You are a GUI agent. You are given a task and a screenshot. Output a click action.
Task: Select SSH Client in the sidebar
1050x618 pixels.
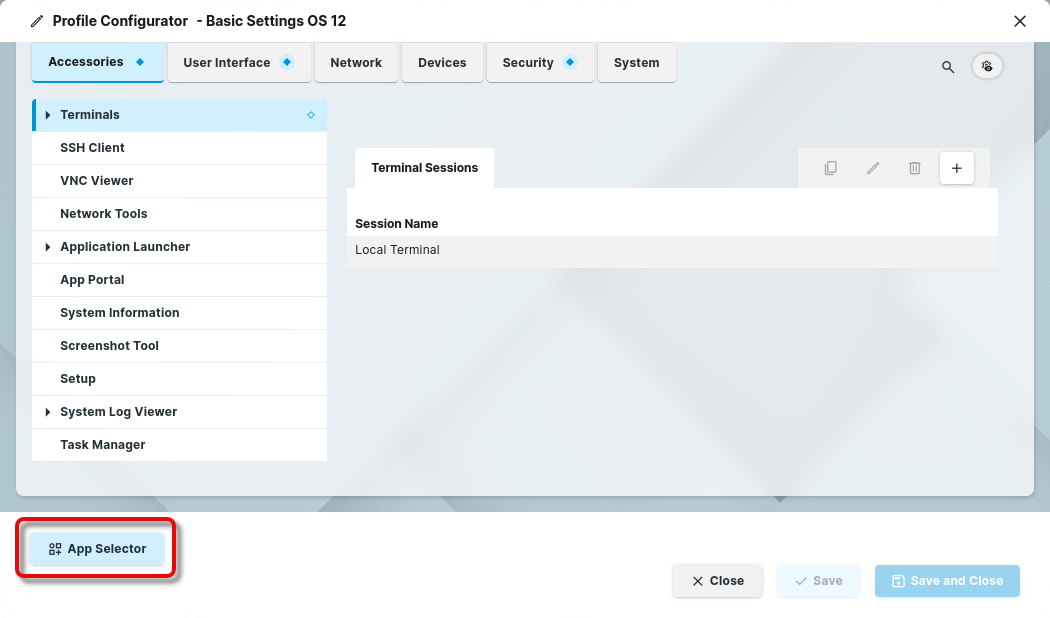[92, 148]
